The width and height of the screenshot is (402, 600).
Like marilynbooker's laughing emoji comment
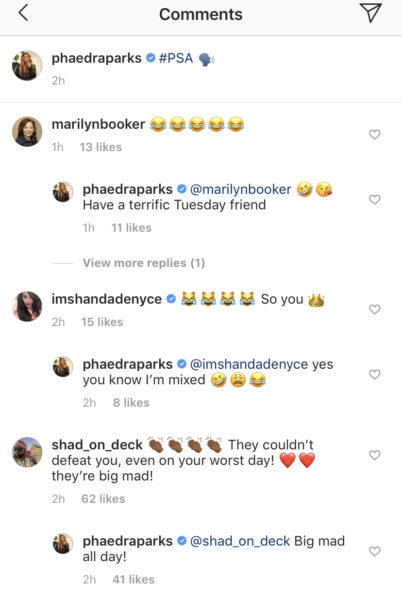click(x=374, y=134)
